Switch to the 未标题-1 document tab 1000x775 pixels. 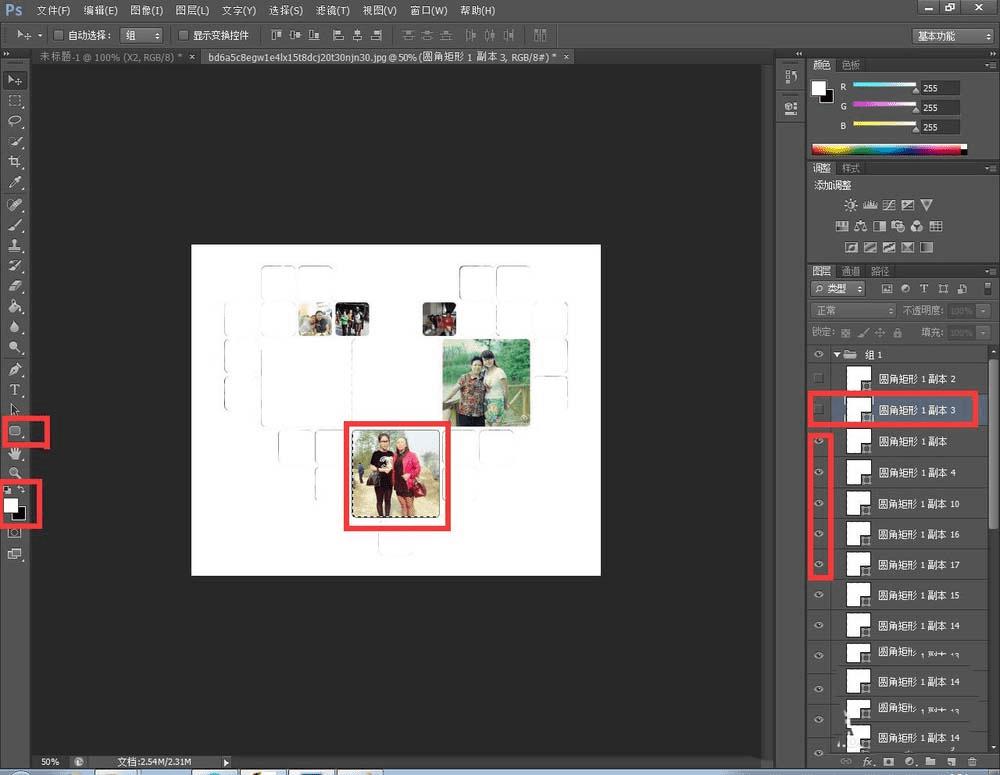pyautogui.click(x=105, y=57)
